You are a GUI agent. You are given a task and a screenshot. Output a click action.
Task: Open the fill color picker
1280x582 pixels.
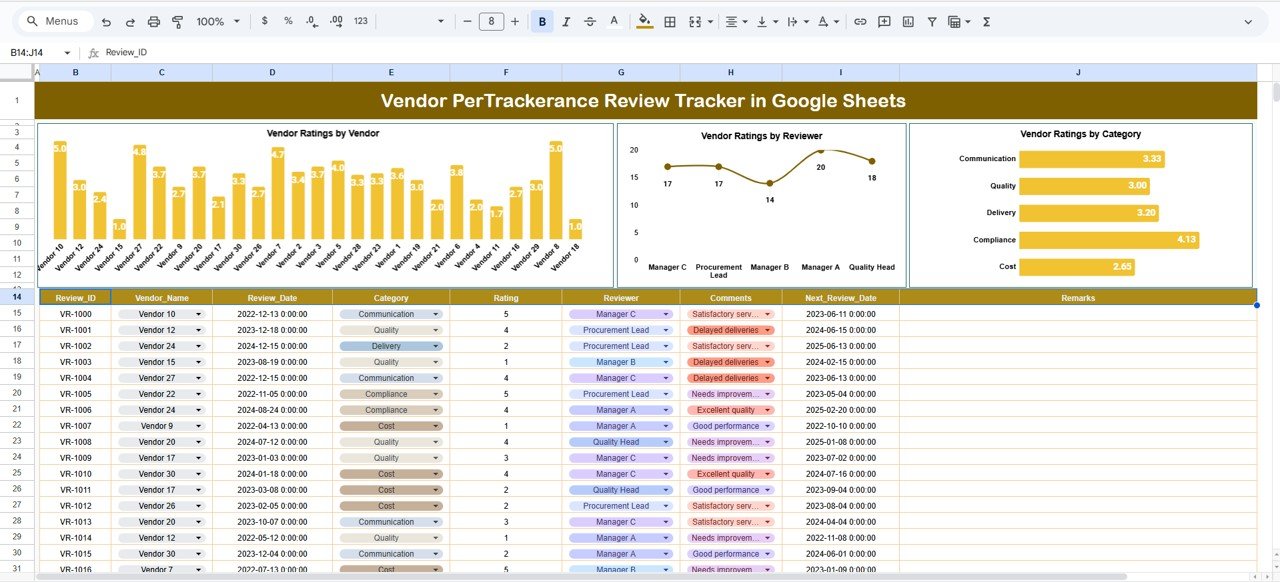(x=643, y=20)
